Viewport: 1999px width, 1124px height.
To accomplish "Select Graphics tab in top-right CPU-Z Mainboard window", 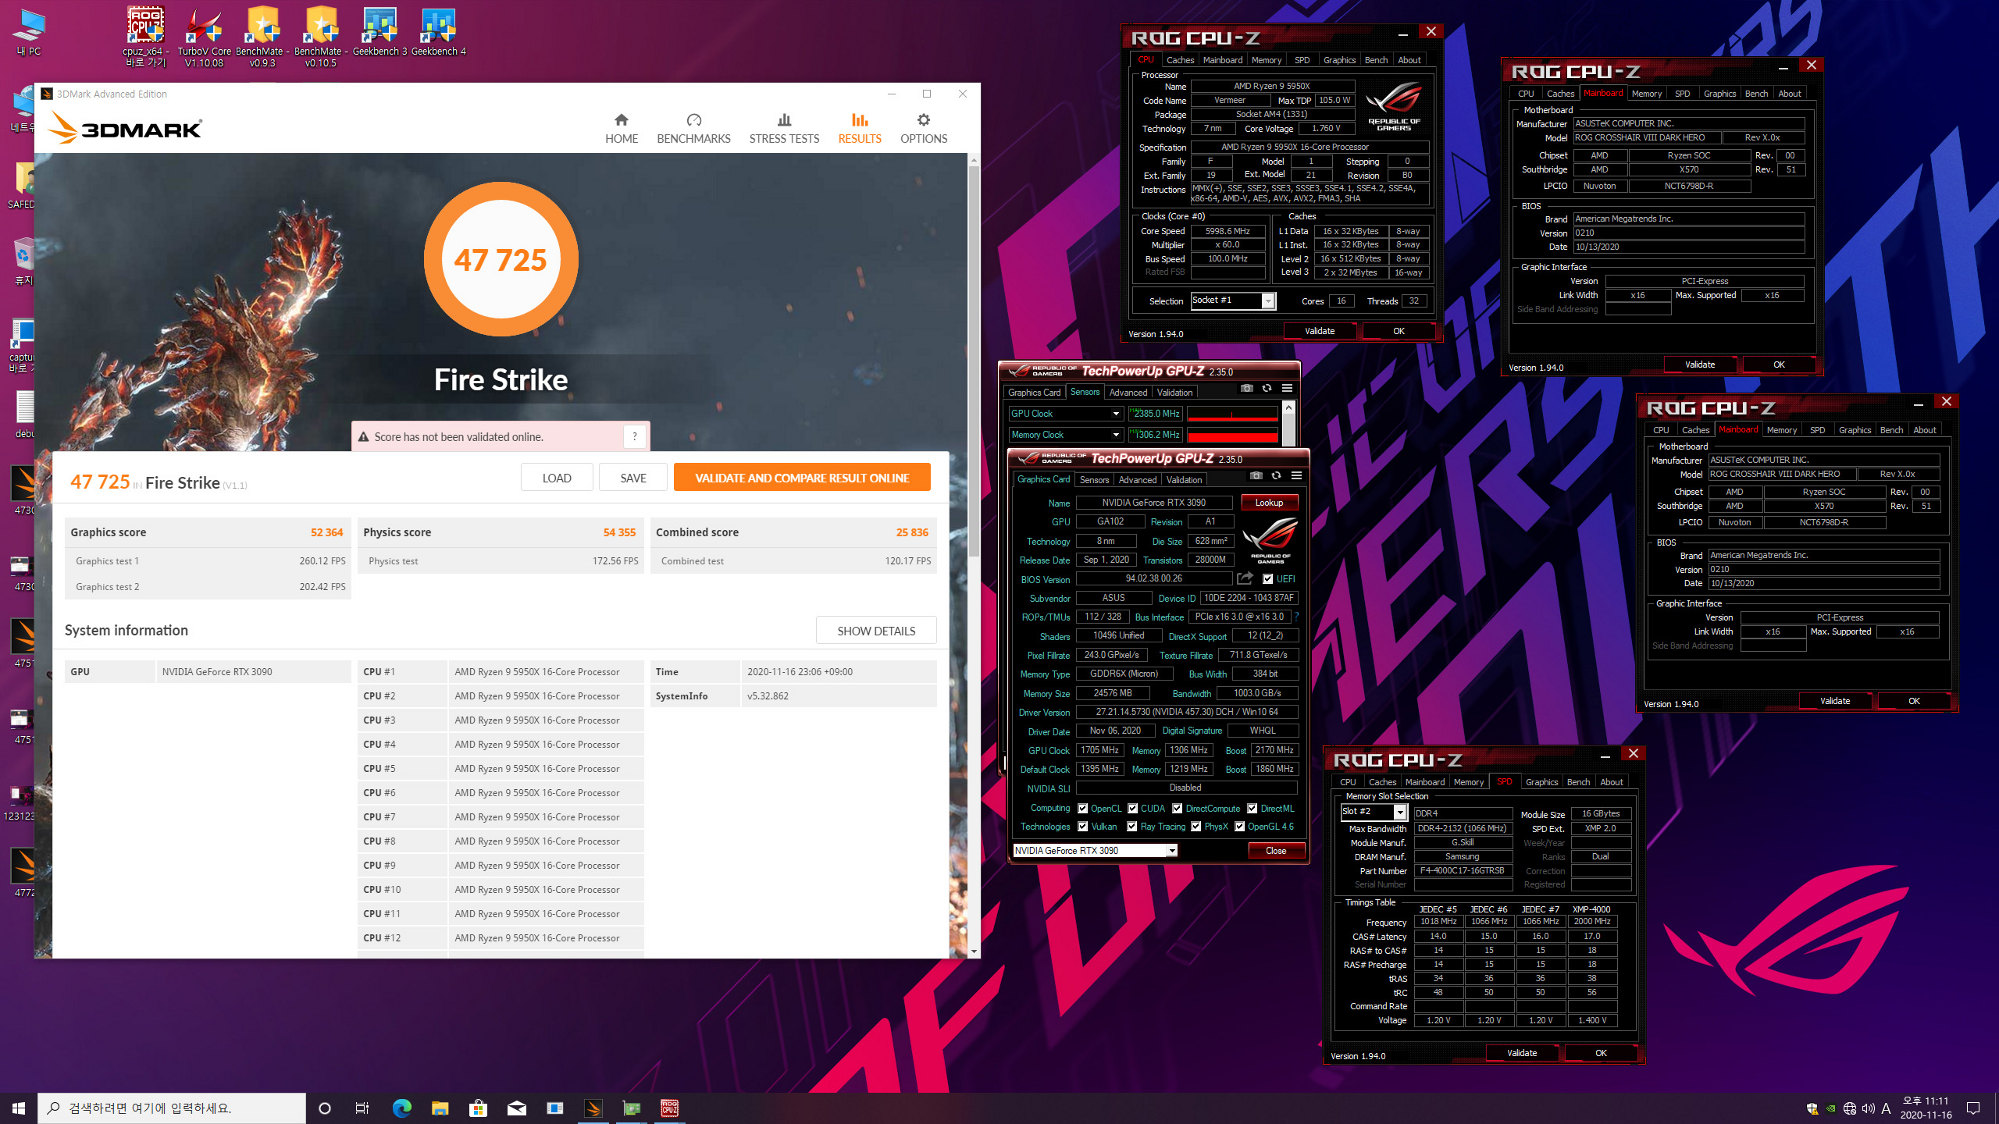I will [x=1719, y=94].
